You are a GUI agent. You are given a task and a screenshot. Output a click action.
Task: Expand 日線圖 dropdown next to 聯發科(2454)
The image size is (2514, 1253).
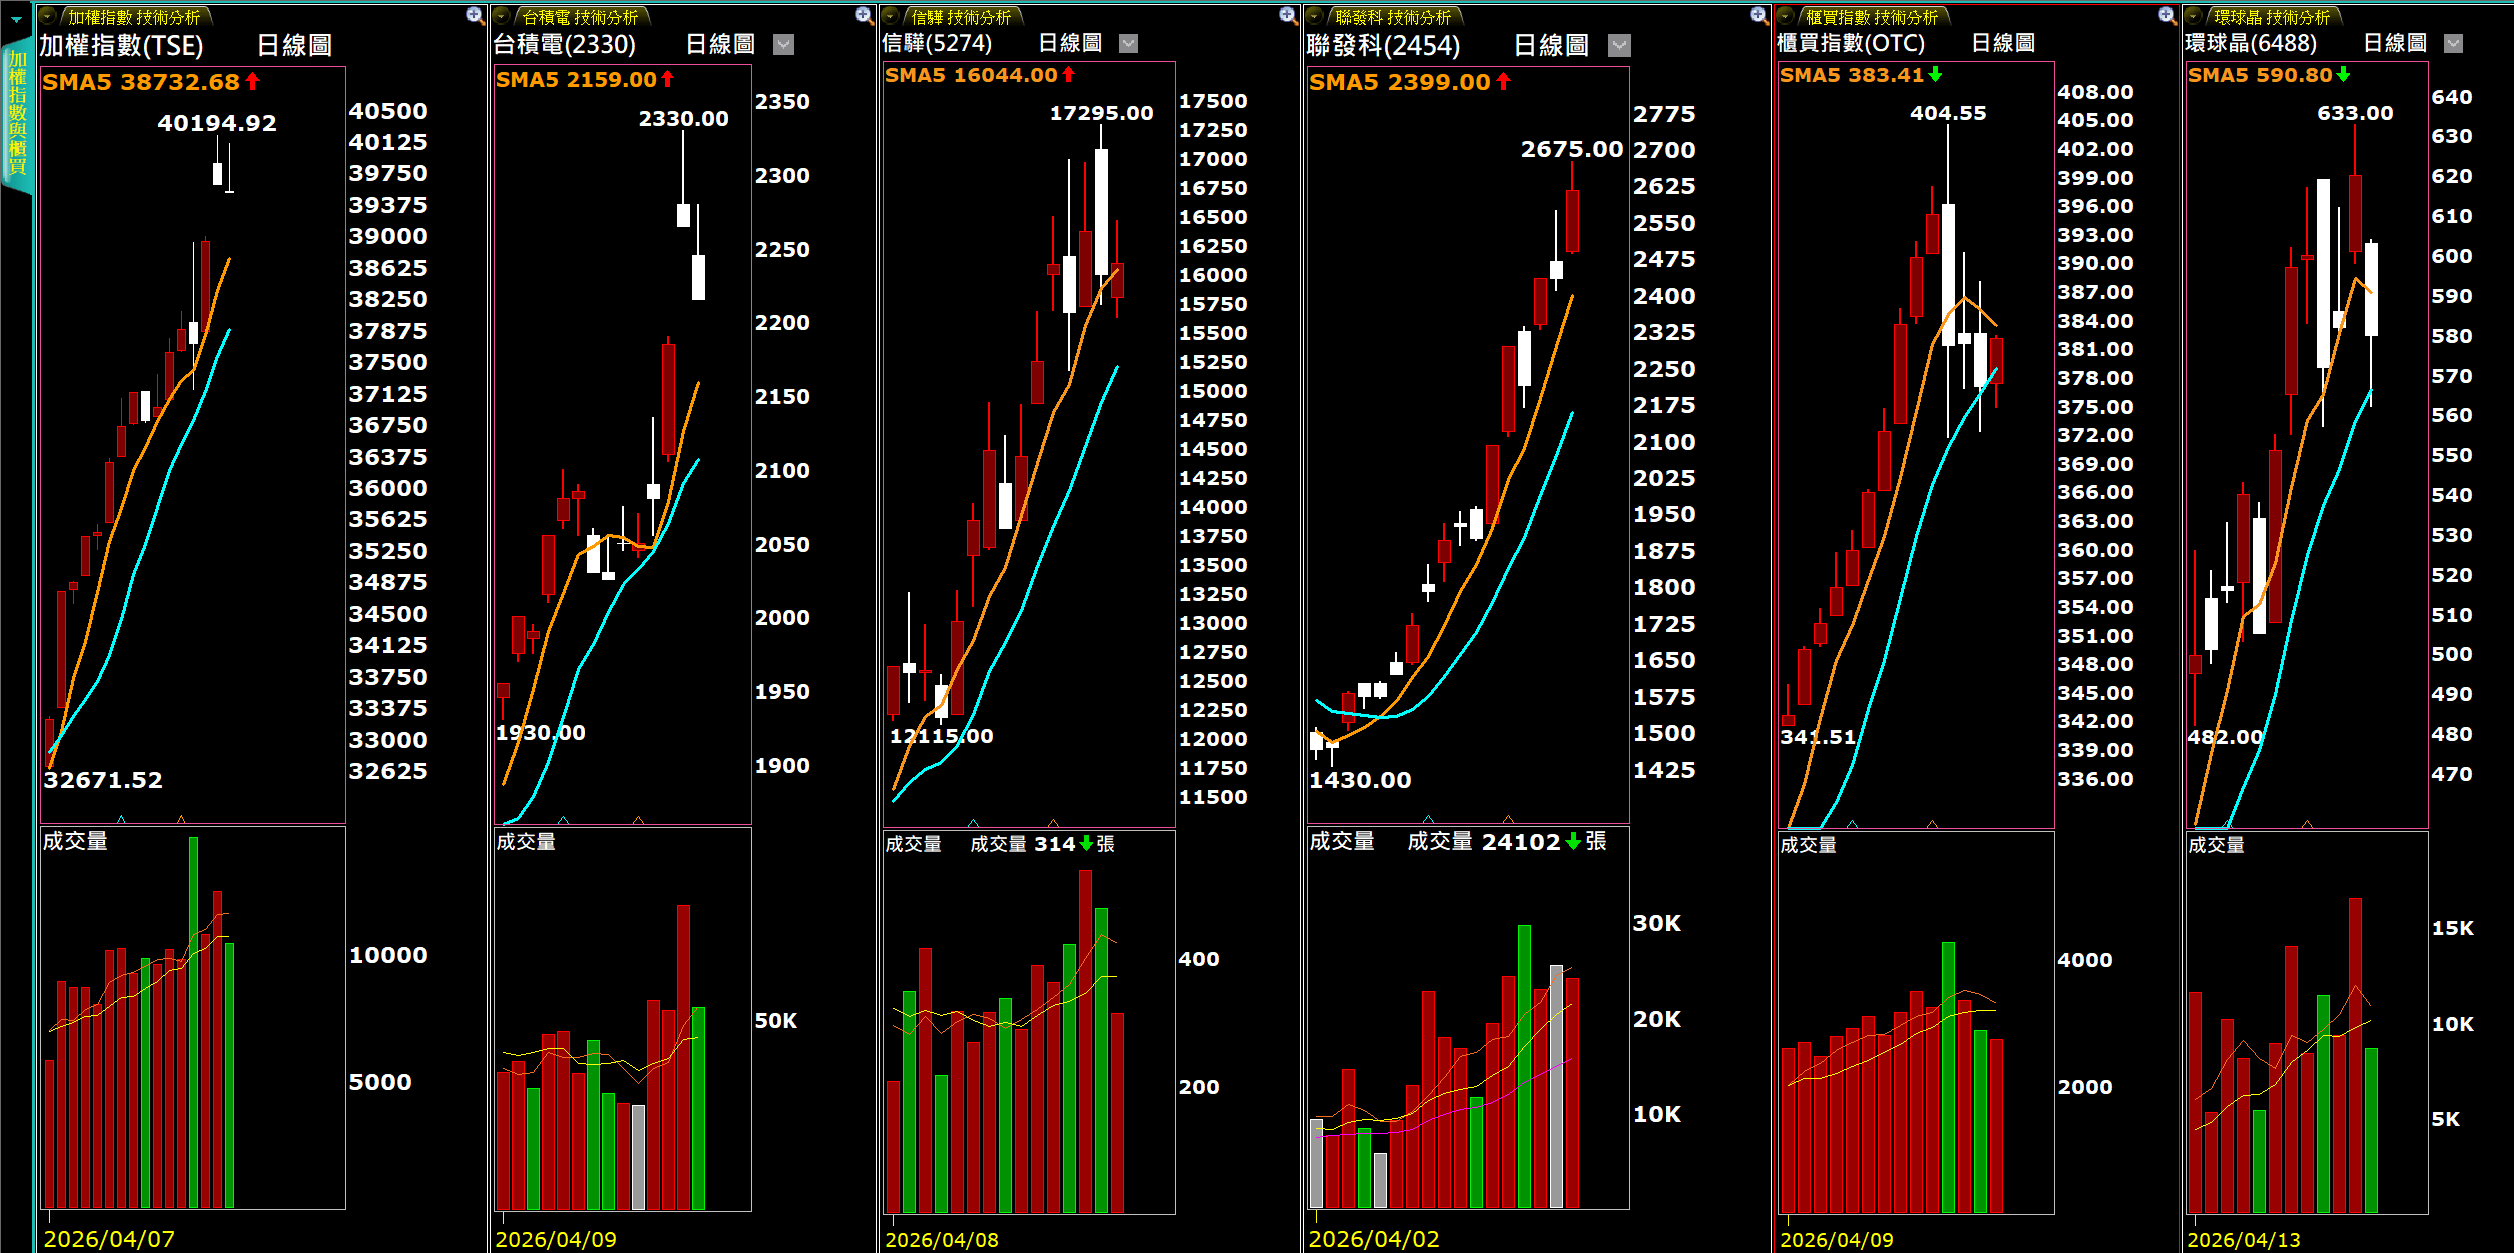click(x=1619, y=45)
